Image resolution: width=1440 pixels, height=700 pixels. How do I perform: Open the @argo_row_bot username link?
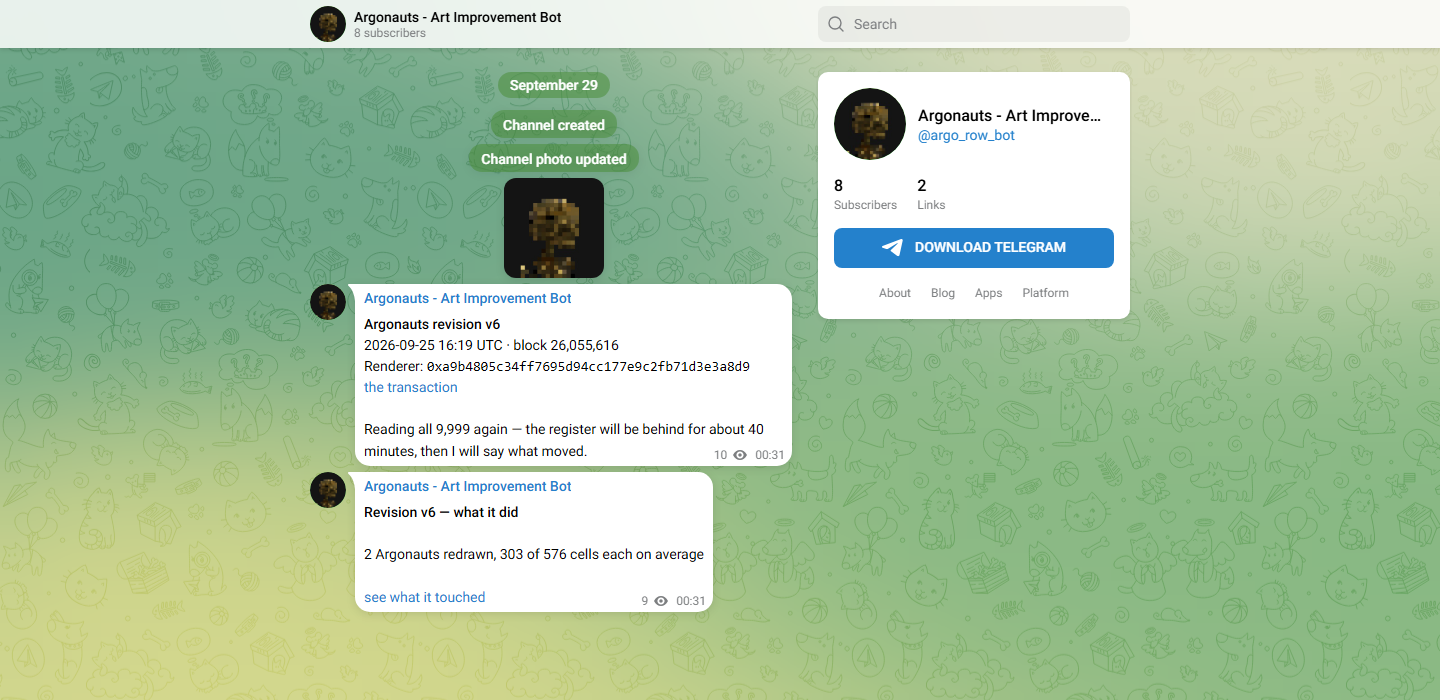point(966,135)
